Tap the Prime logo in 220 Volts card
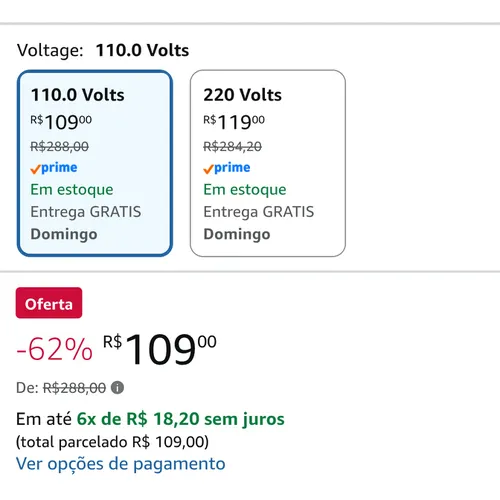 pos(227,168)
